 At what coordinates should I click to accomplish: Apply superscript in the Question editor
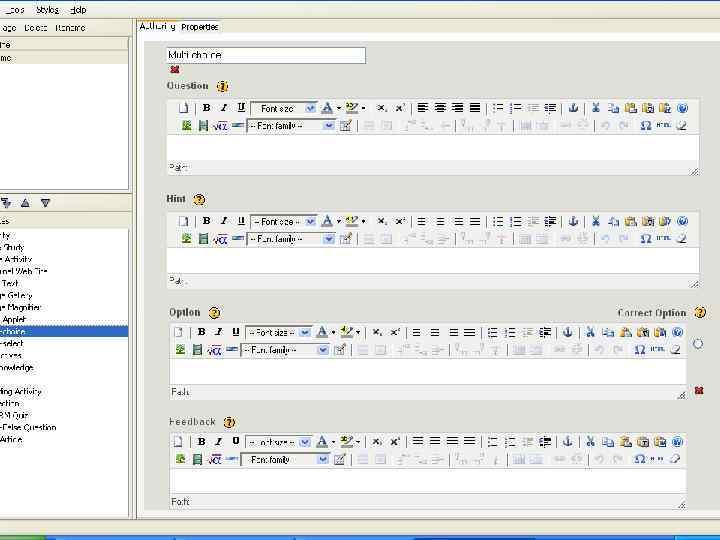point(400,108)
